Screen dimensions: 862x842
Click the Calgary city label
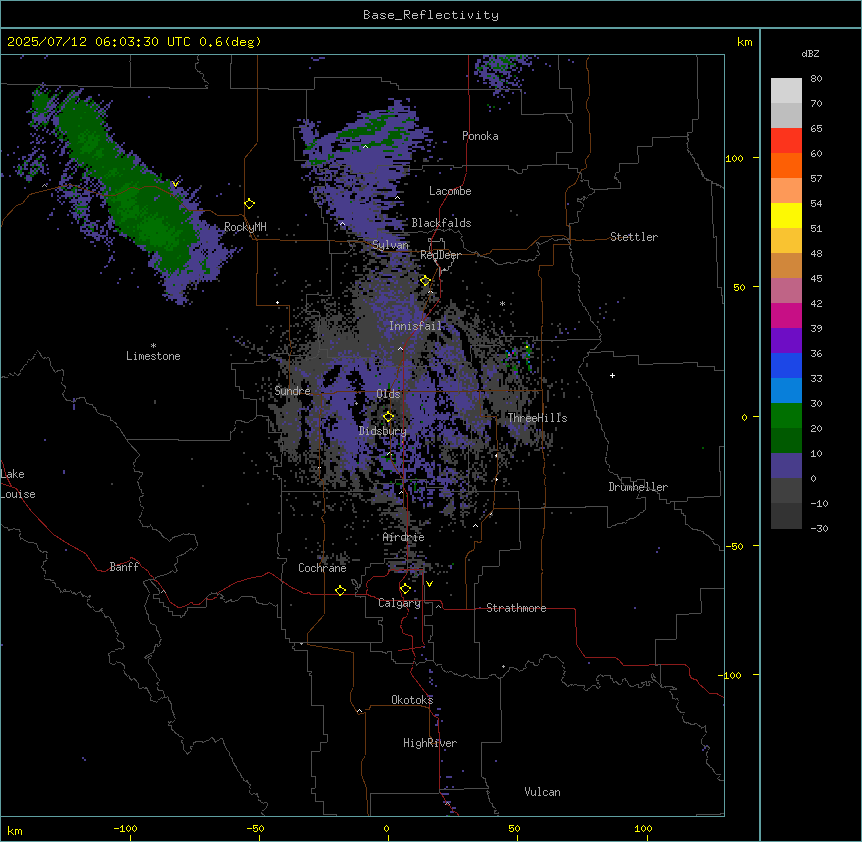(399, 603)
